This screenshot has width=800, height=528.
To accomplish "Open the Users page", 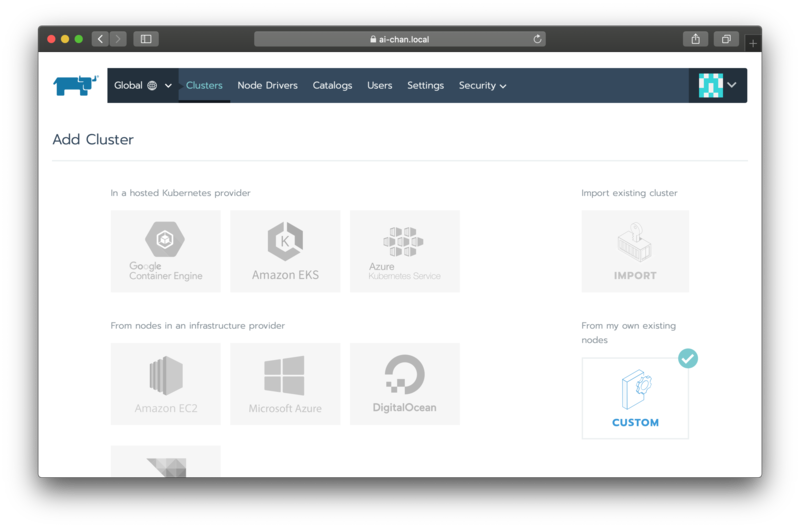I will 379,86.
